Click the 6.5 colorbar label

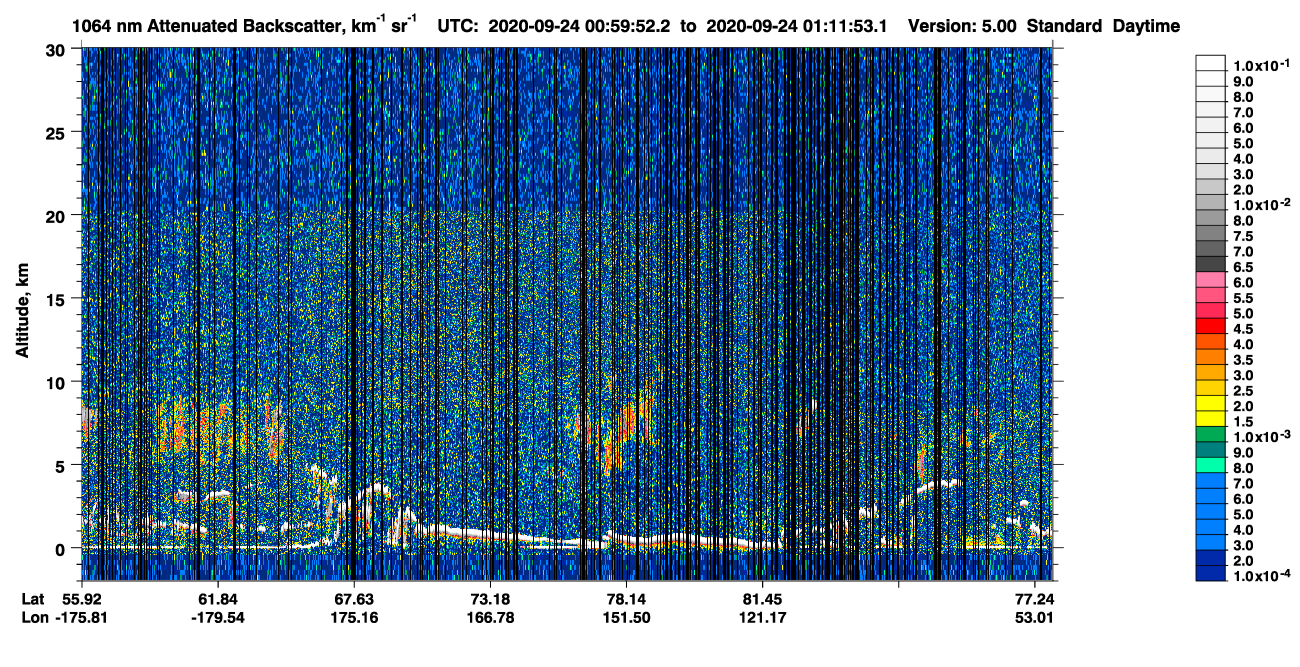tap(1244, 267)
